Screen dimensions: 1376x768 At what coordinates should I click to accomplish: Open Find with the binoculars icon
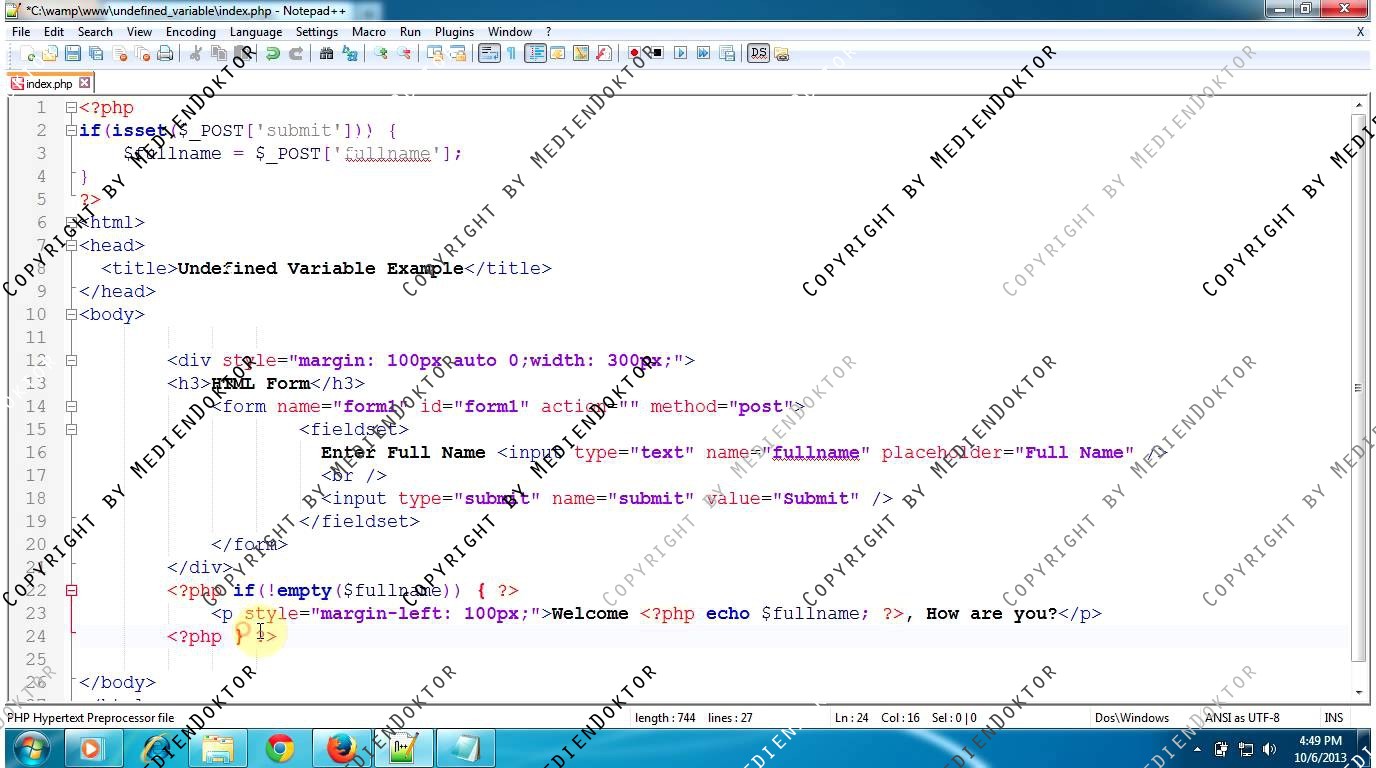[326, 54]
